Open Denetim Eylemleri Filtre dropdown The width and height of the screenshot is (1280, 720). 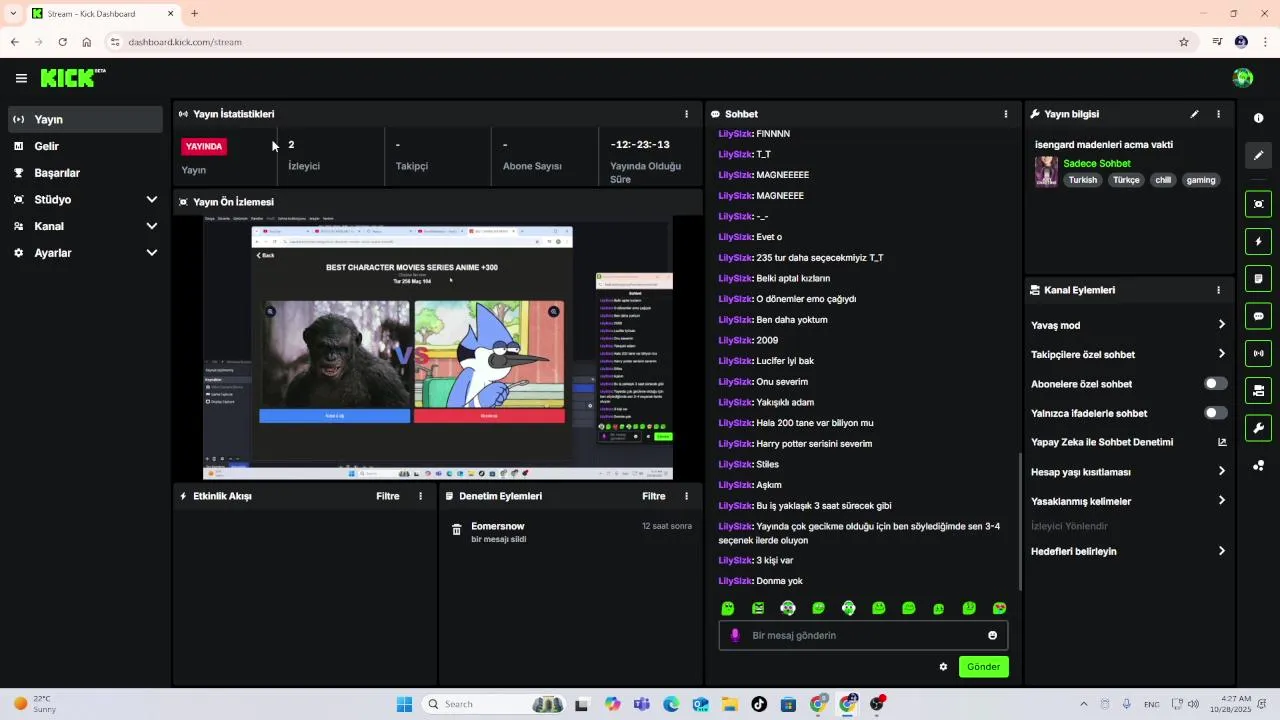(653, 496)
